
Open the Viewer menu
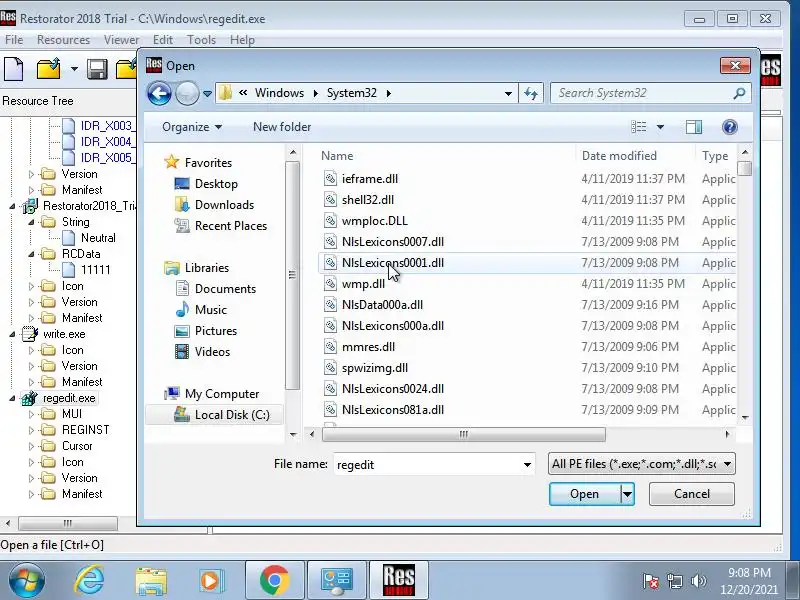click(x=121, y=40)
